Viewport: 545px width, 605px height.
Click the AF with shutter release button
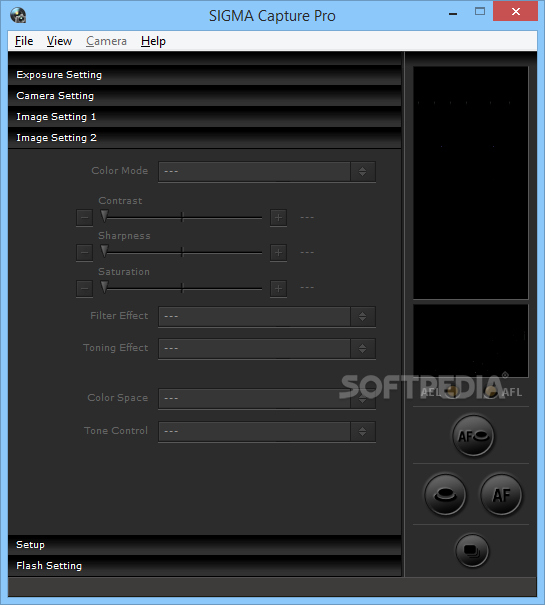pos(473,436)
